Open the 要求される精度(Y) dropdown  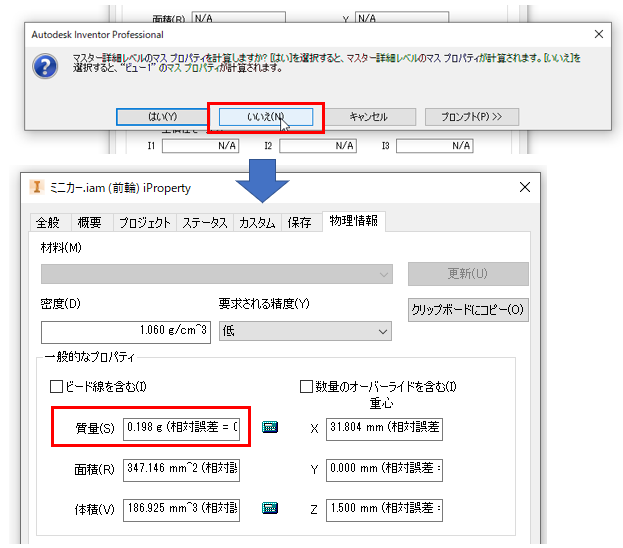click(x=305, y=331)
